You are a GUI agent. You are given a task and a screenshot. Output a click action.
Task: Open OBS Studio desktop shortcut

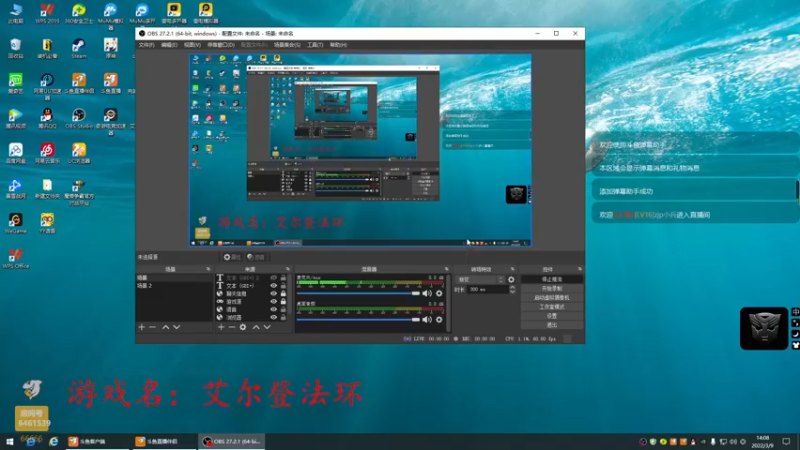click(x=79, y=118)
